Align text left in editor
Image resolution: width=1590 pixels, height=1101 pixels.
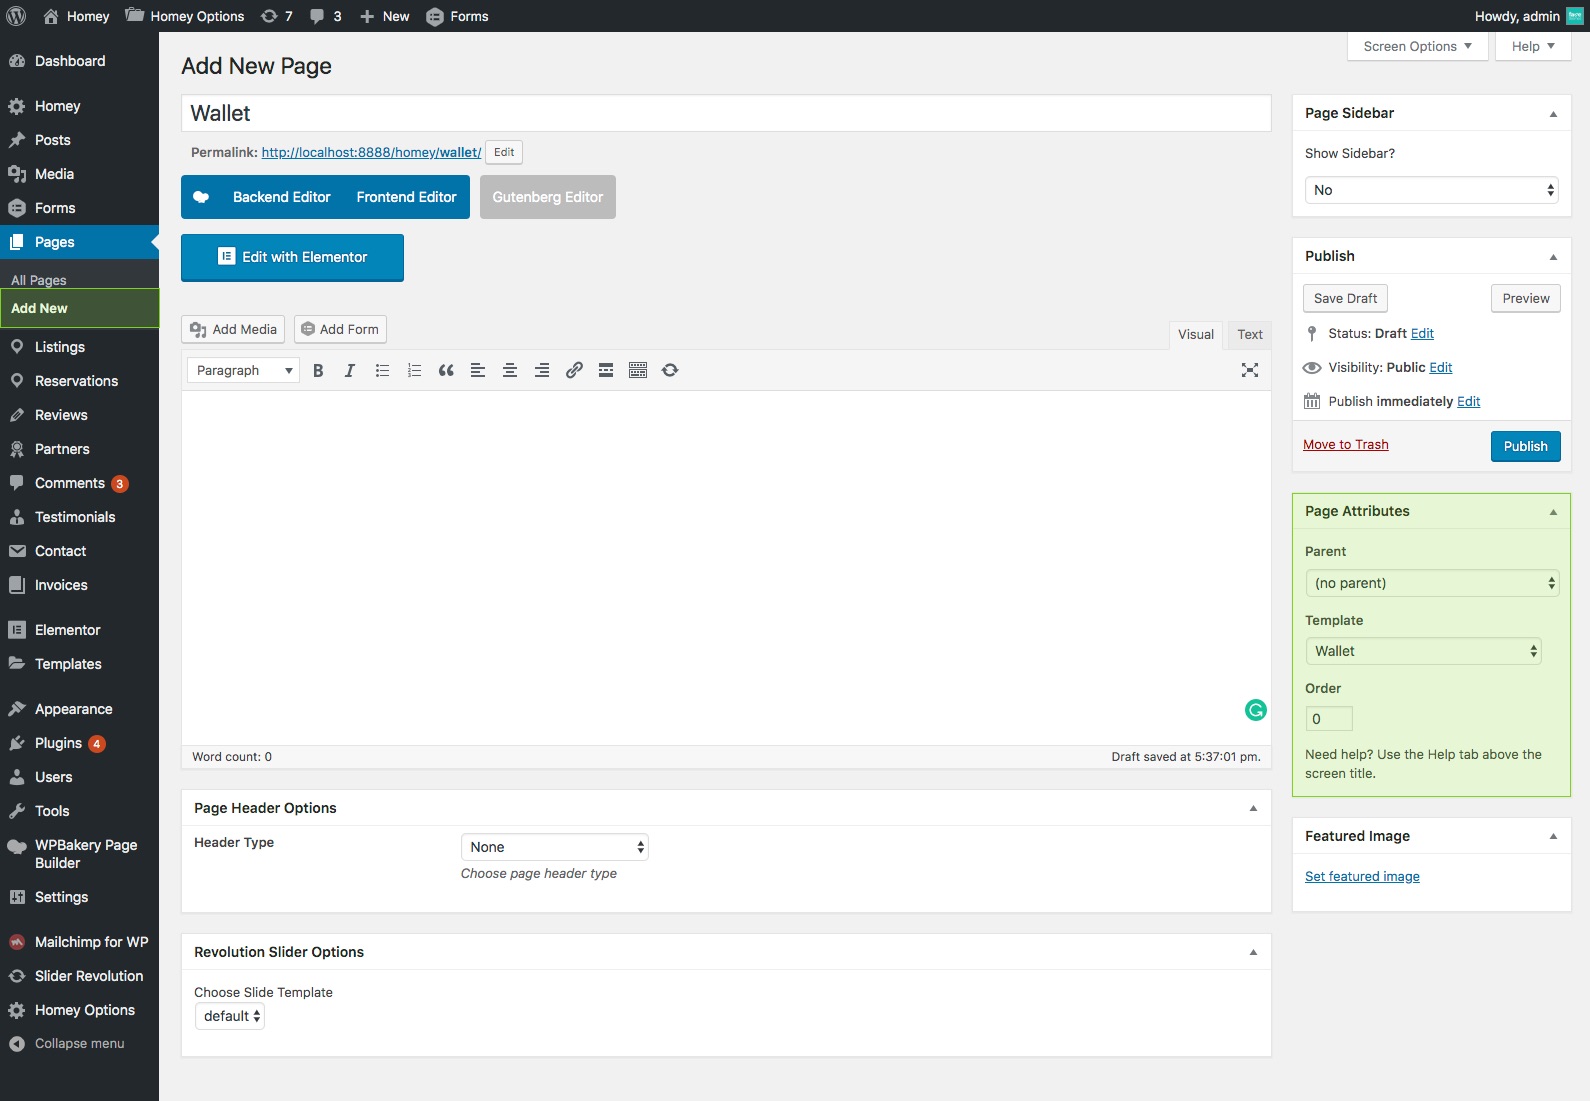pos(478,370)
